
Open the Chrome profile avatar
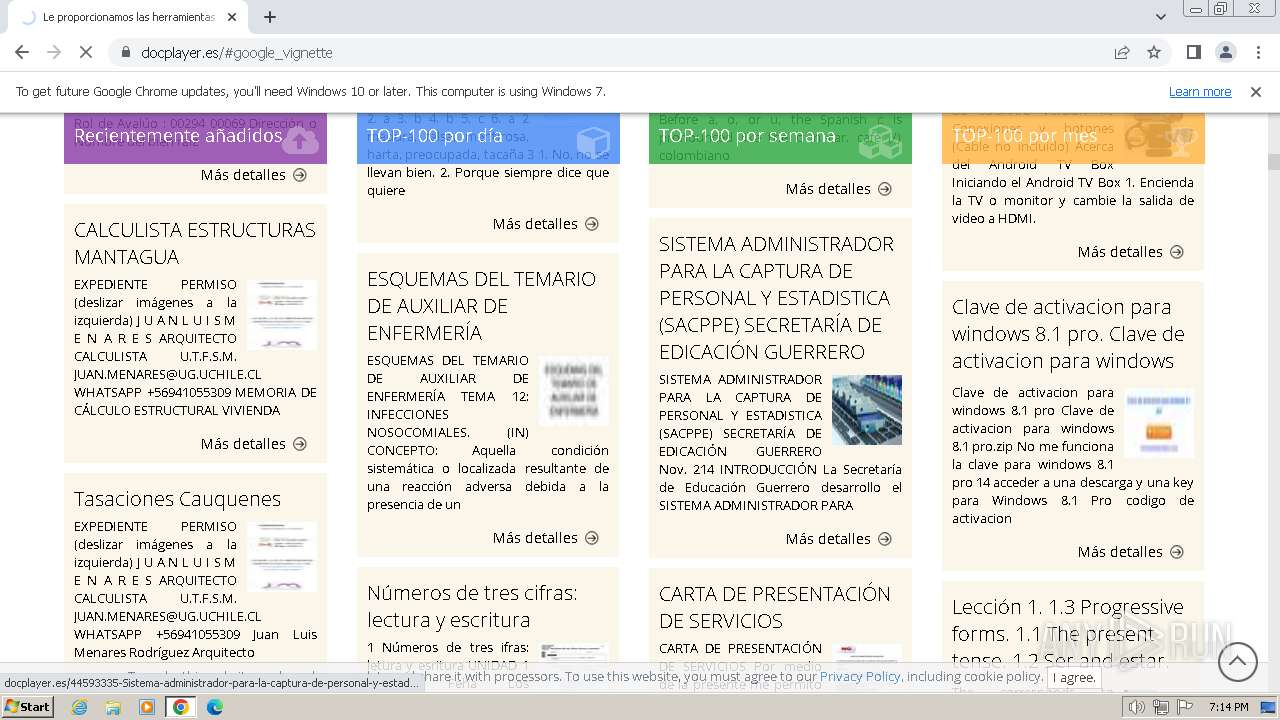tap(1225, 52)
